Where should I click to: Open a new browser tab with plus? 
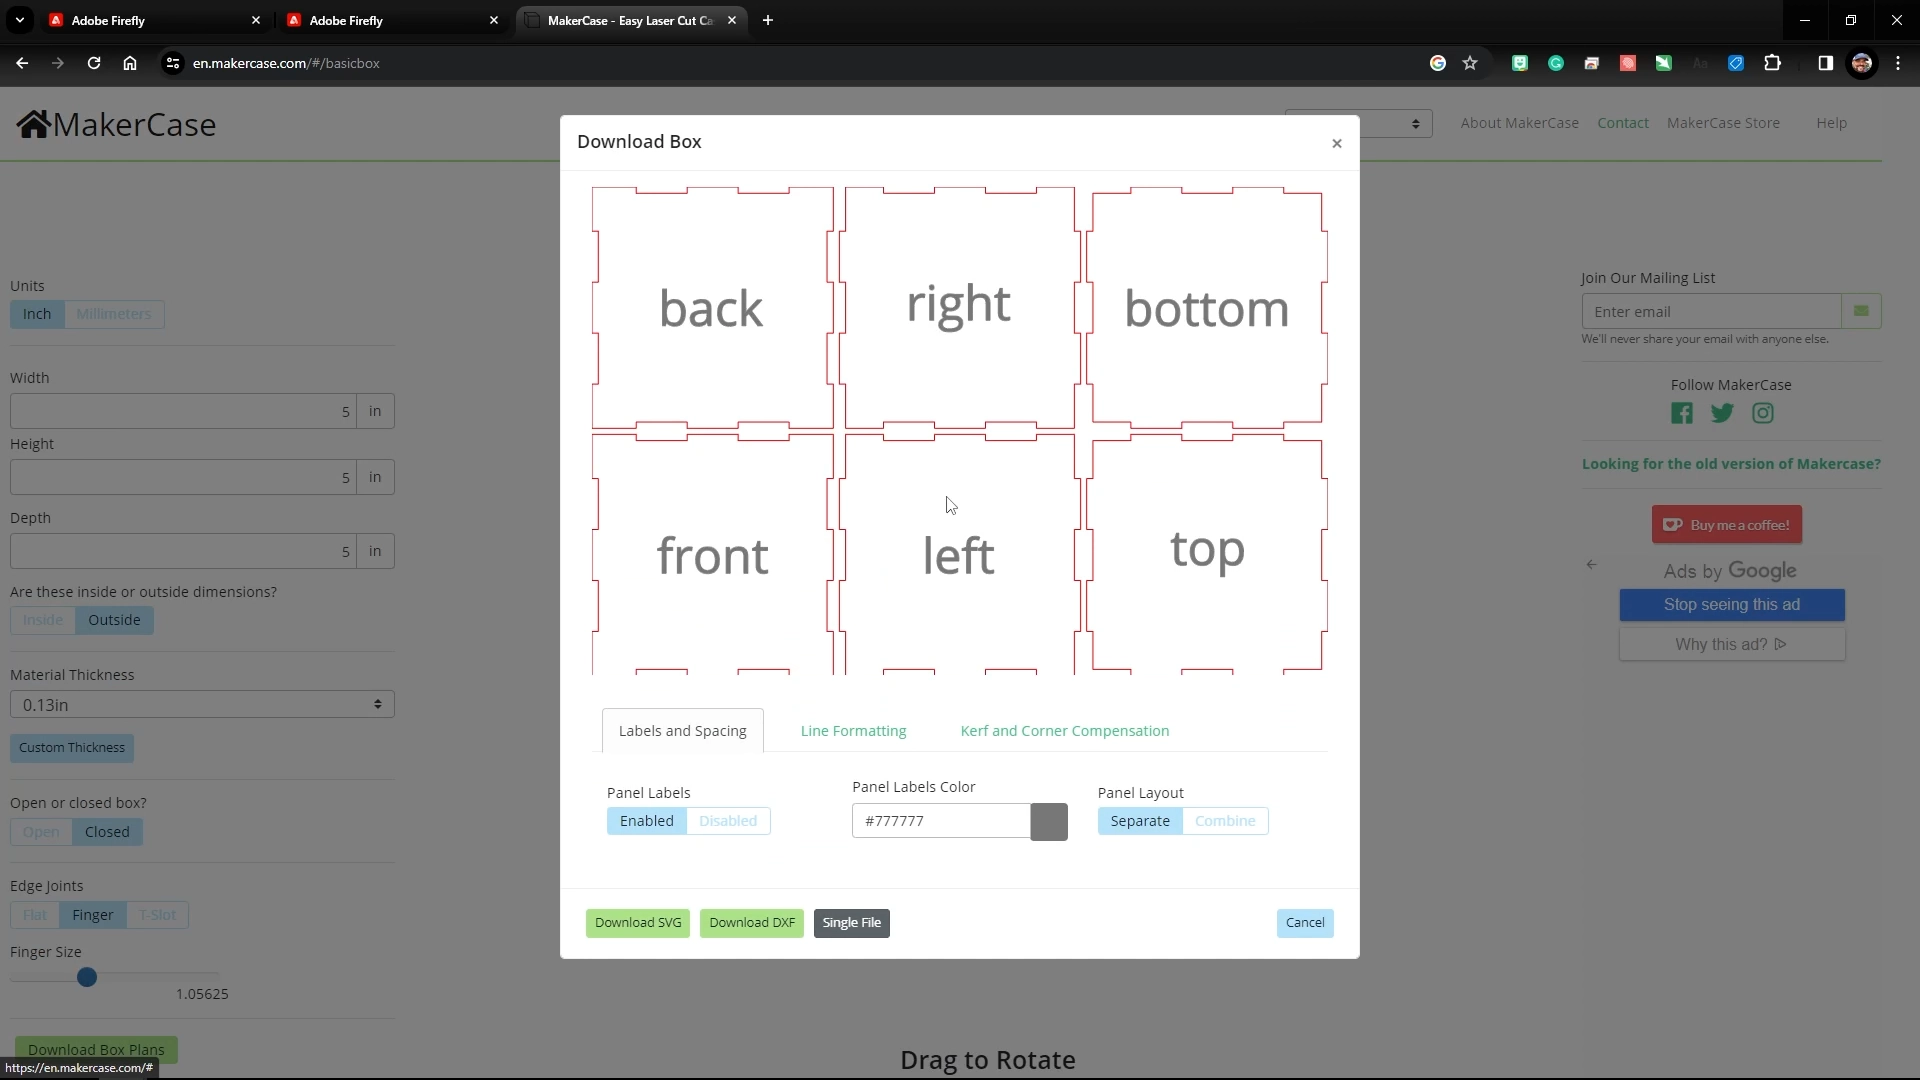pyautogui.click(x=768, y=20)
